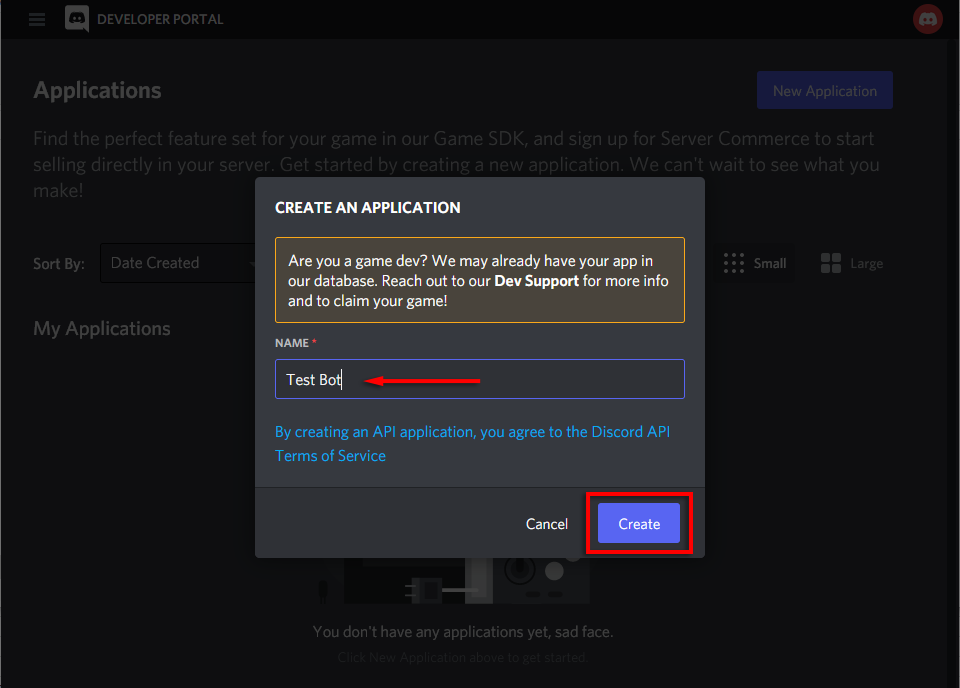Screen dimensions: 960x688
Task: Focus the Name field containing Test Bot
Action: coord(480,380)
